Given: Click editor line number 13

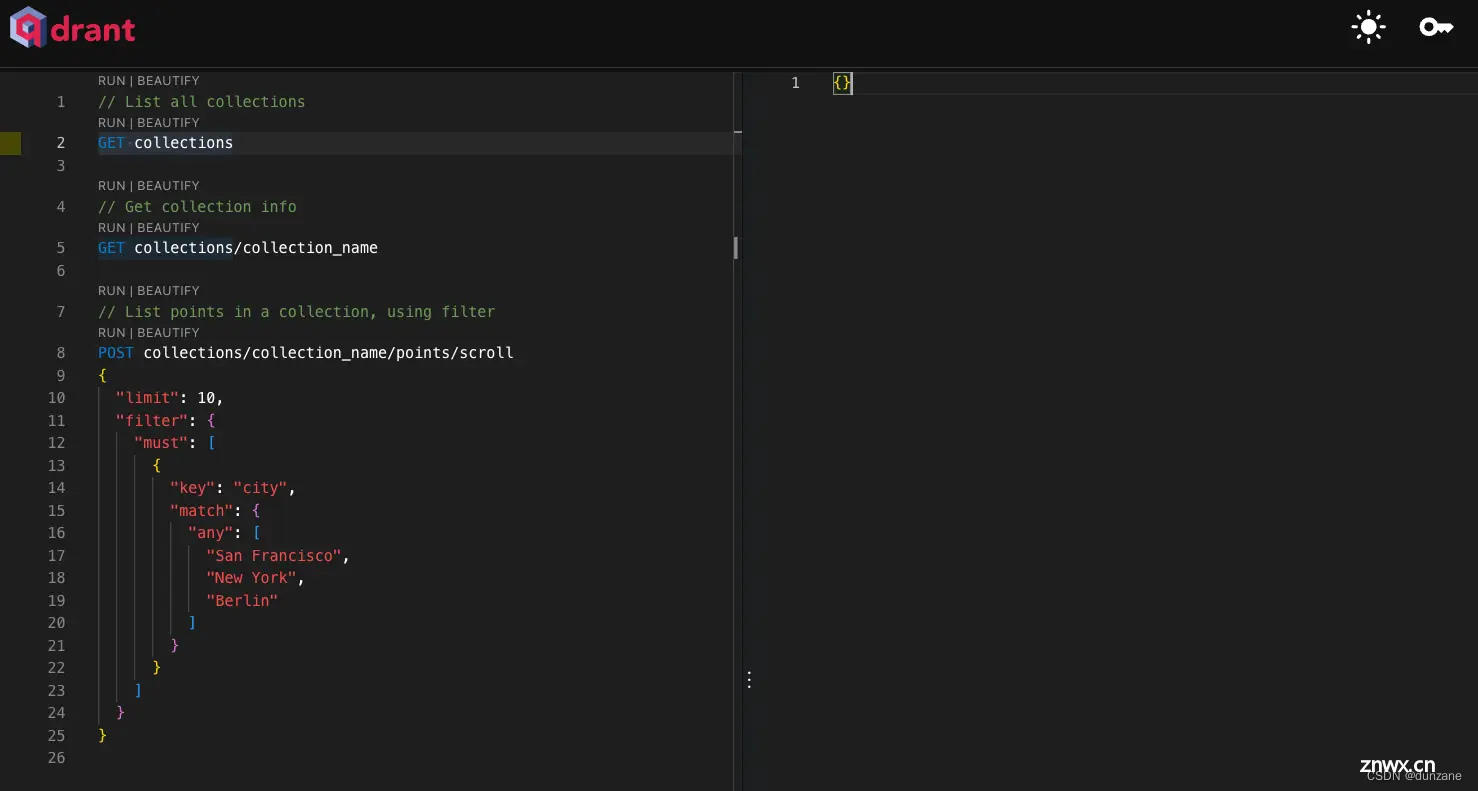Looking at the screenshot, I should click(56, 466).
